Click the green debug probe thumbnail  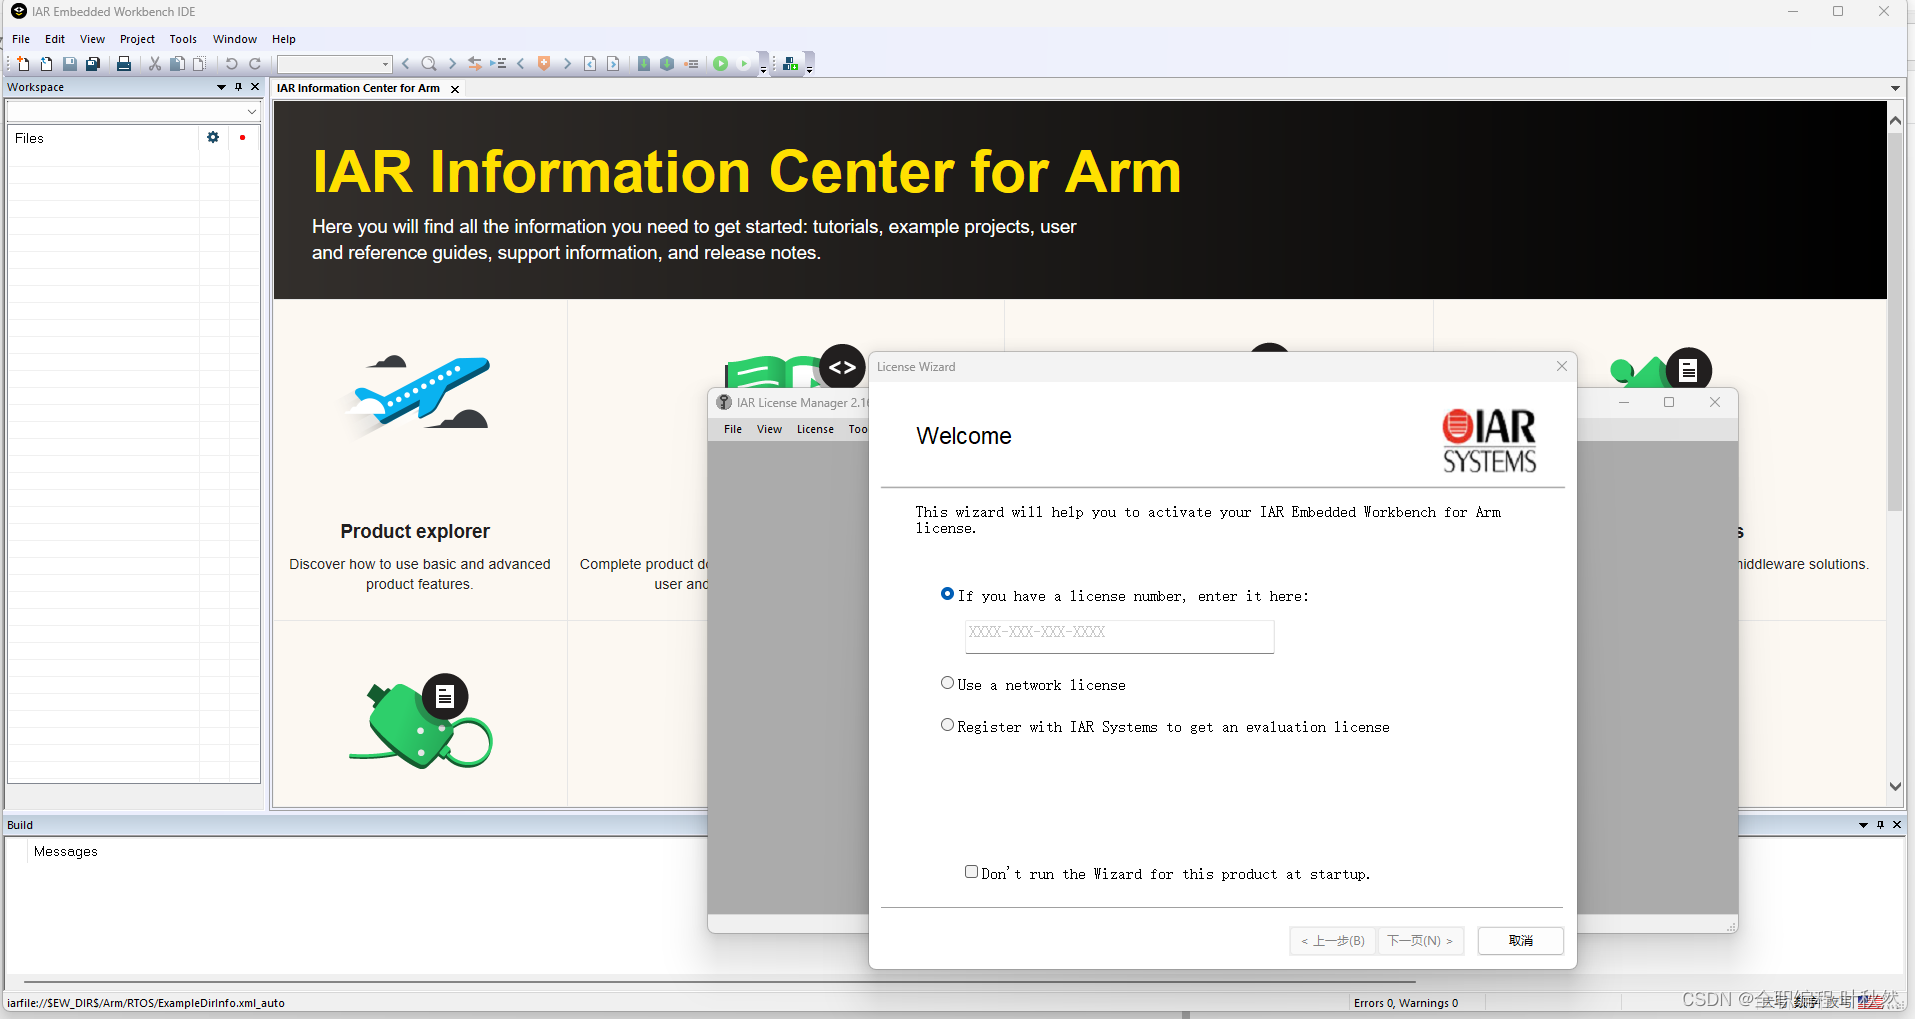[421, 722]
